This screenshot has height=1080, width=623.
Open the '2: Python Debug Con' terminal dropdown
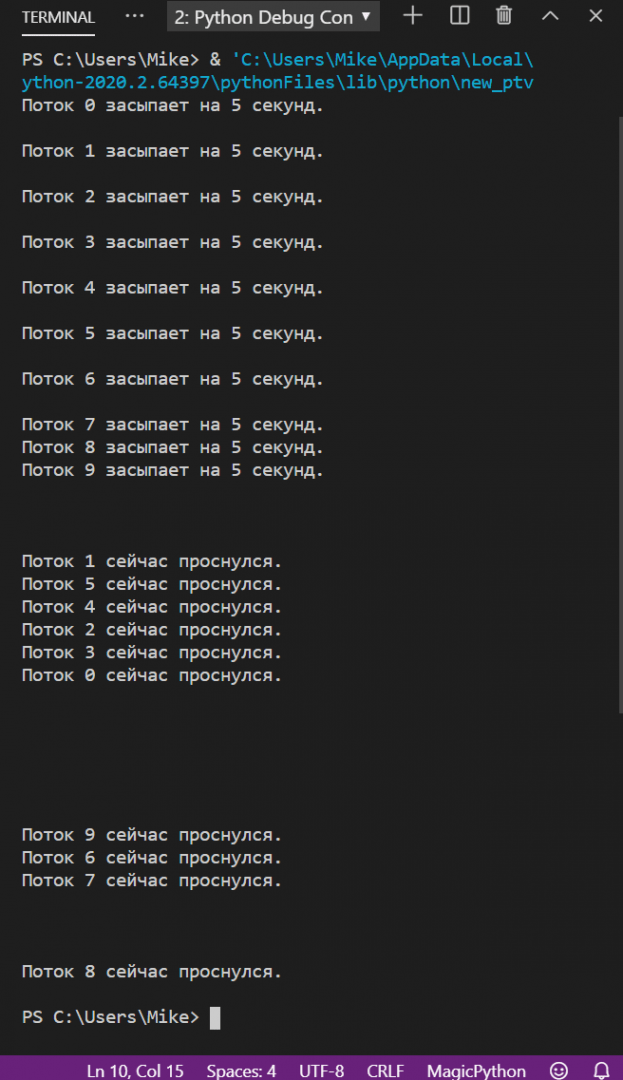(273, 17)
